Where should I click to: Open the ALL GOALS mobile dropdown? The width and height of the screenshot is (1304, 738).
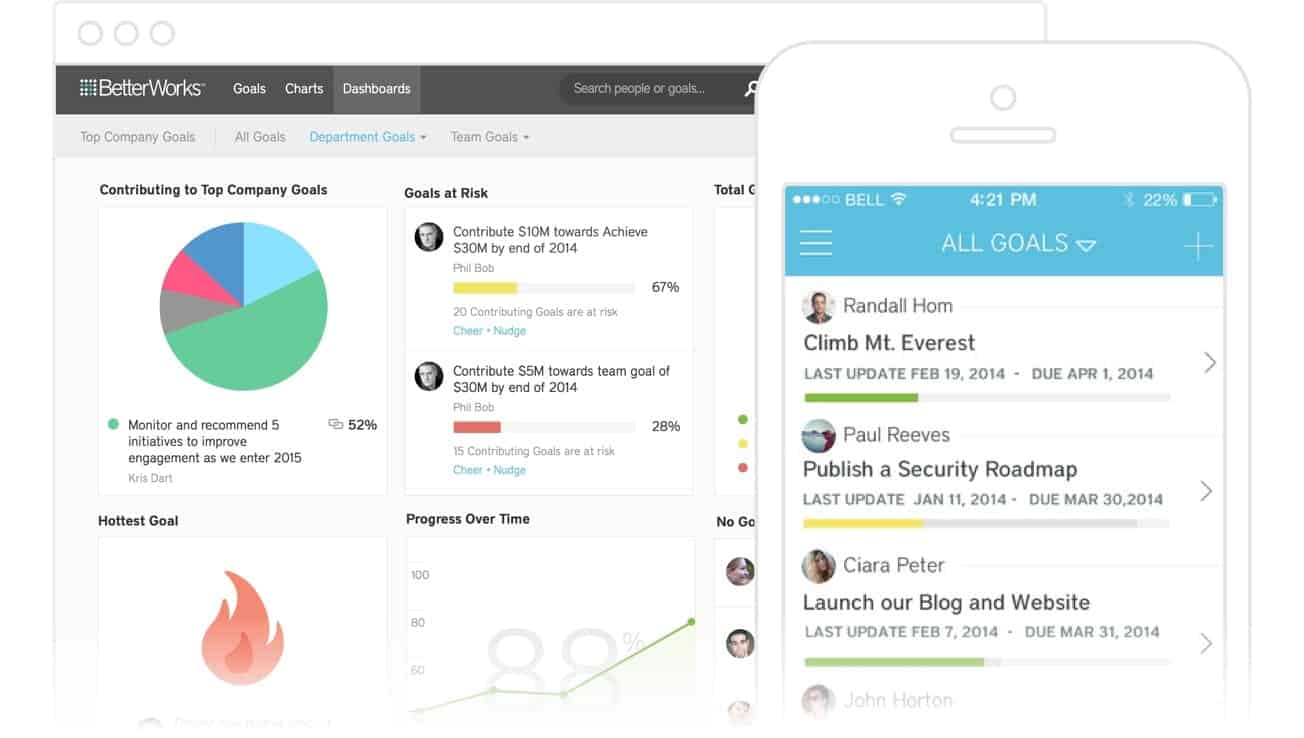tap(1018, 243)
